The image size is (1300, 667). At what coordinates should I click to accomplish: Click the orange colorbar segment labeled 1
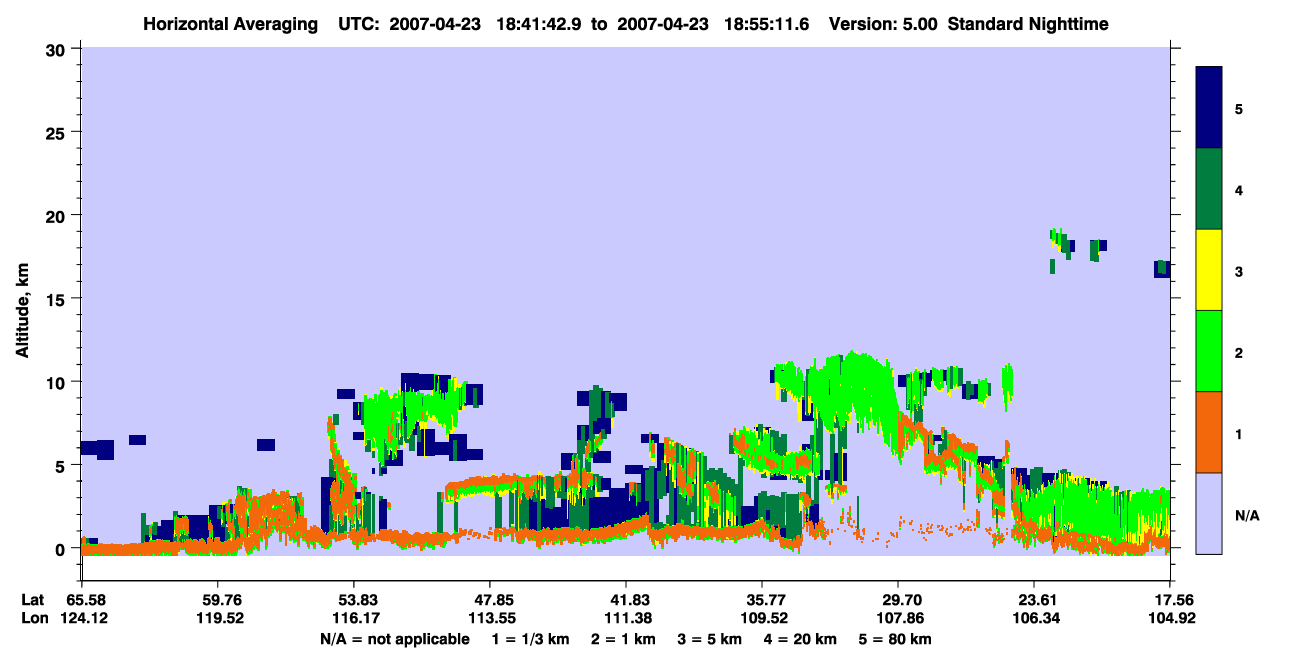point(1209,432)
